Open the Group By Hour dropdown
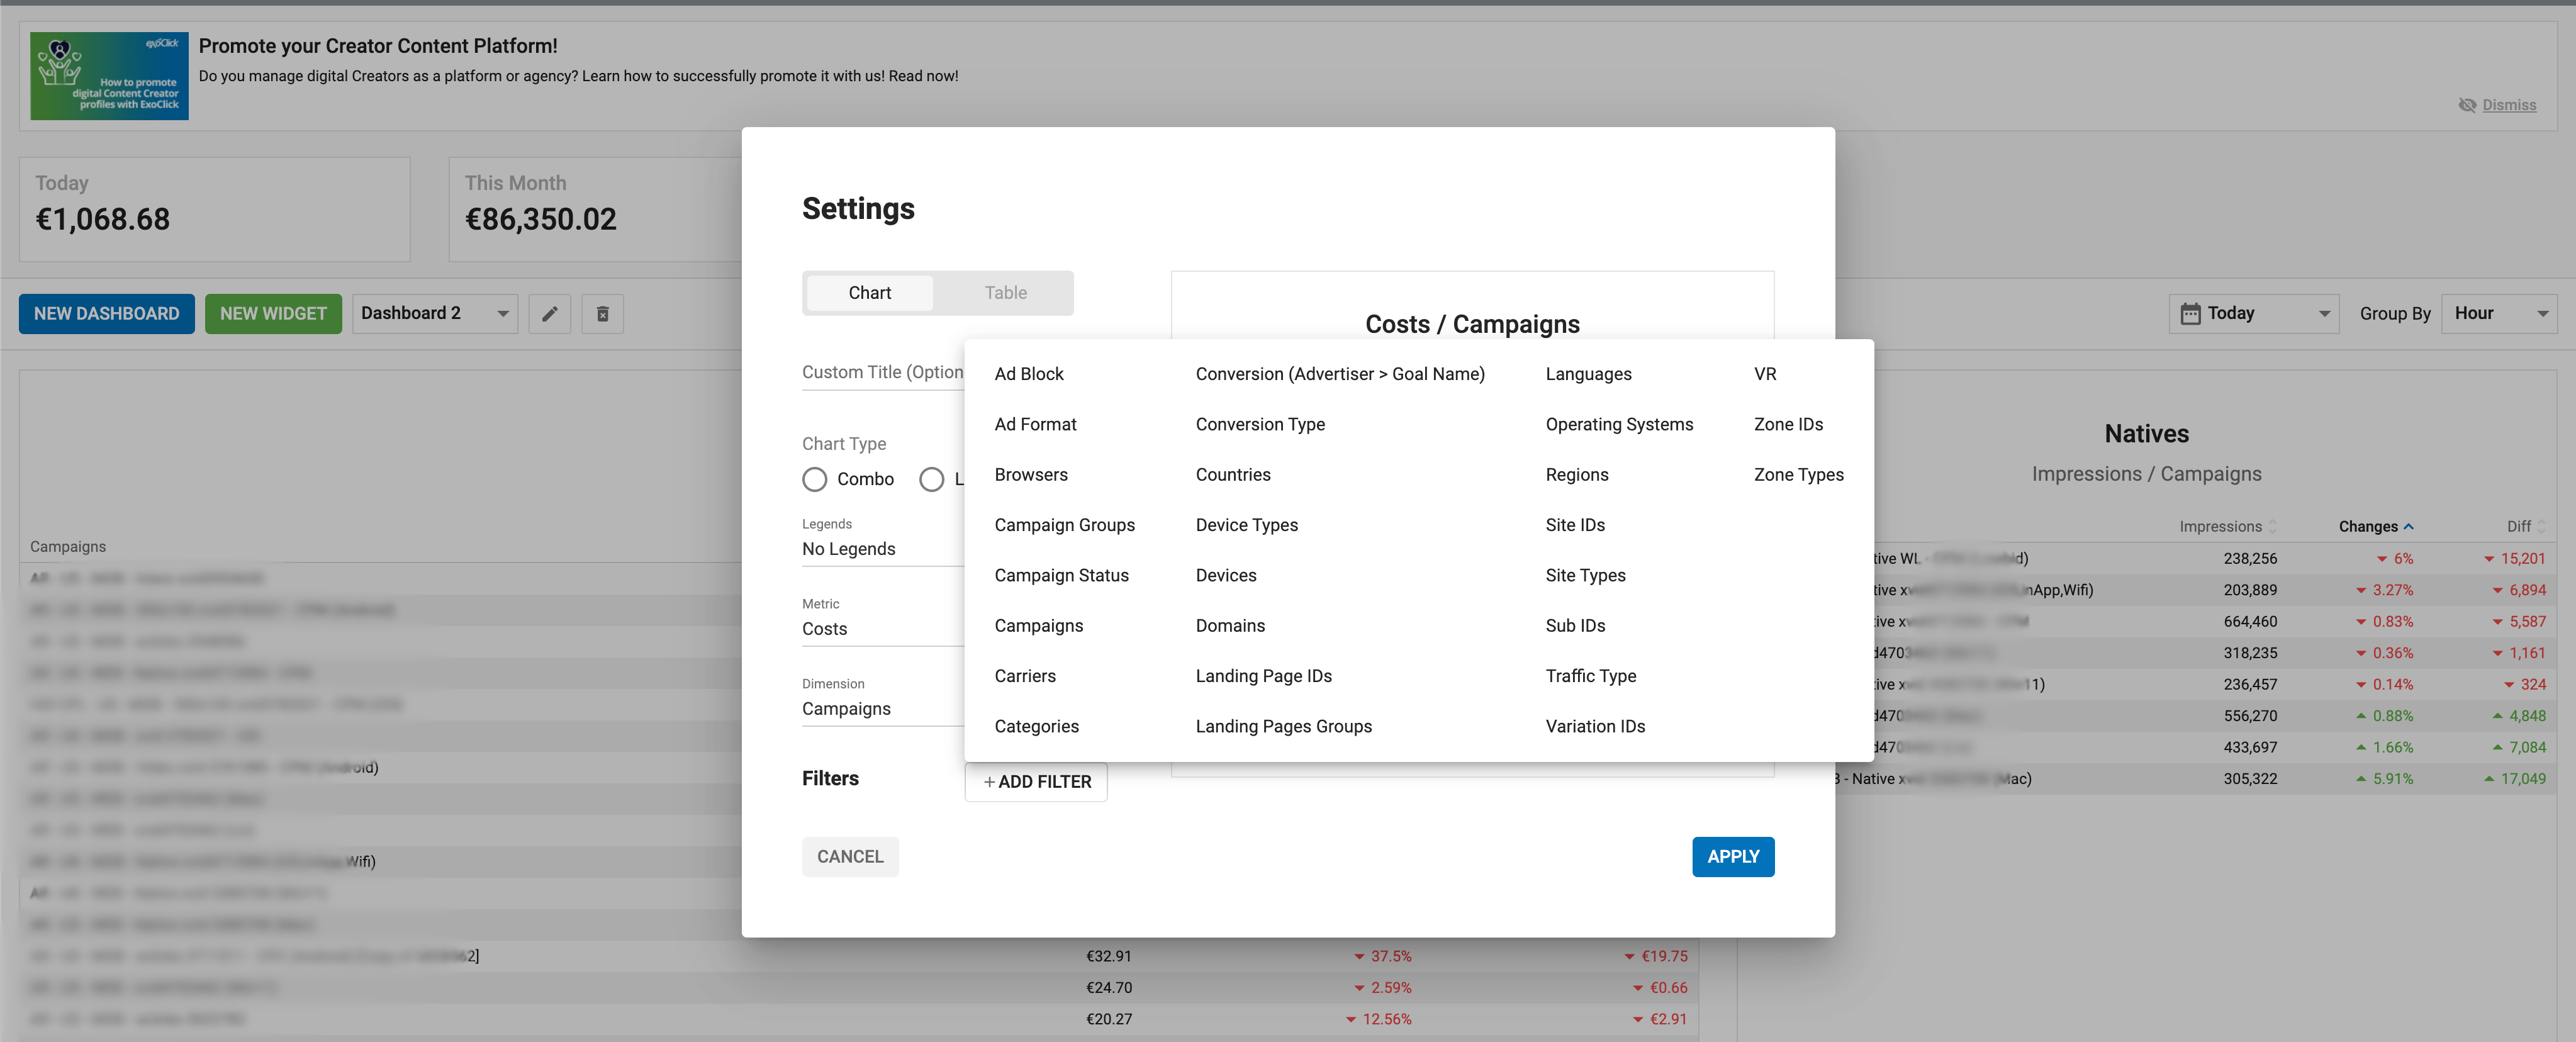Viewport: 2576px width, 1042px height. 2498,314
